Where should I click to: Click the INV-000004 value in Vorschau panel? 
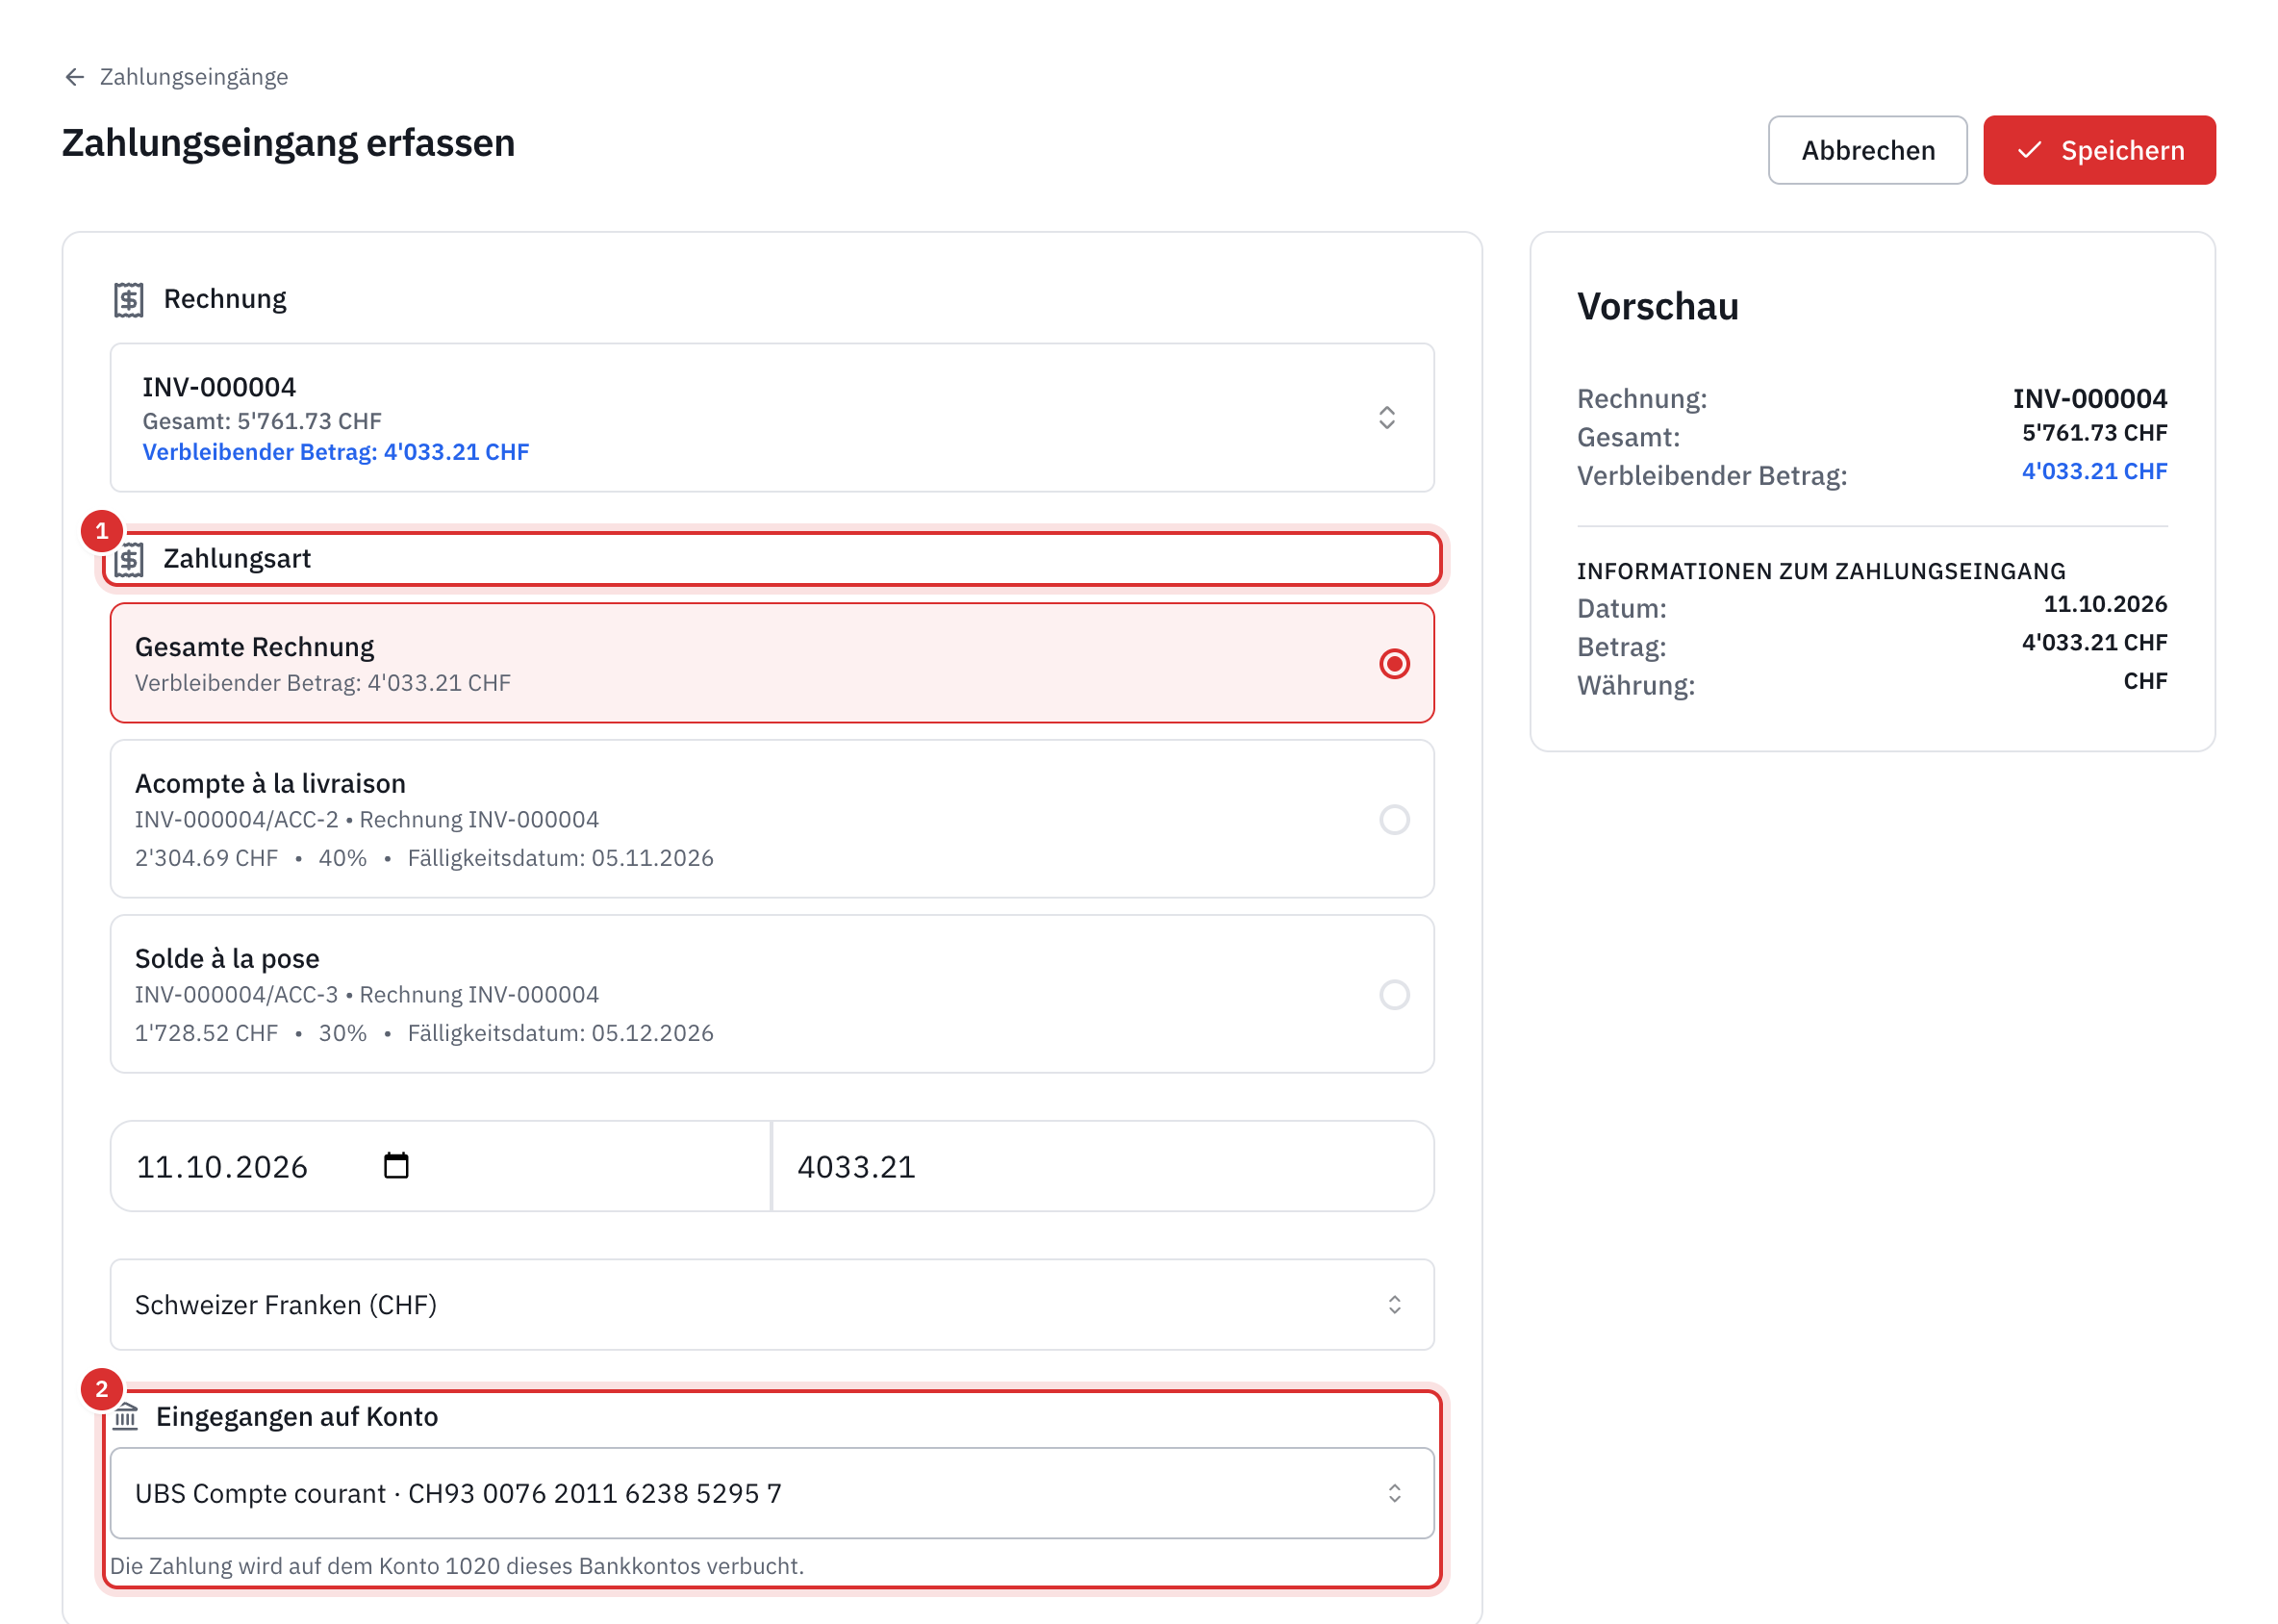[x=2089, y=398]
